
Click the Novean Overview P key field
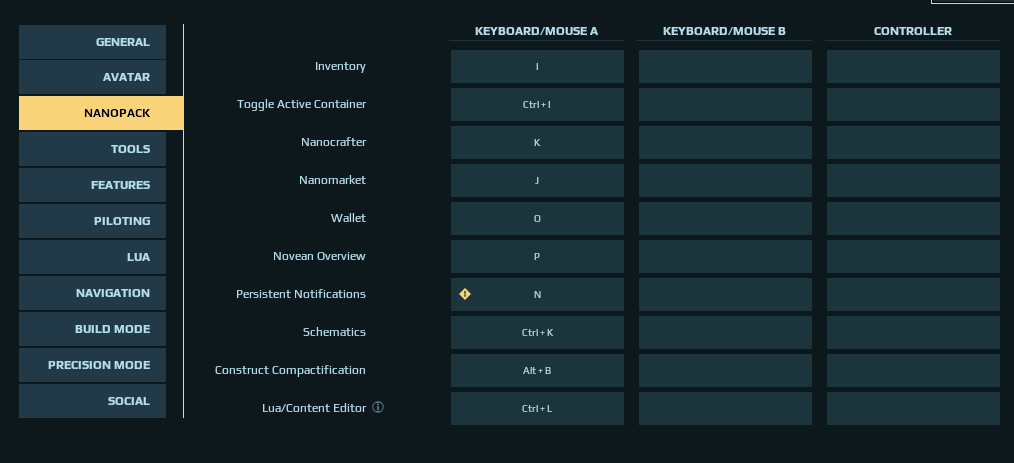click(537, 257)
